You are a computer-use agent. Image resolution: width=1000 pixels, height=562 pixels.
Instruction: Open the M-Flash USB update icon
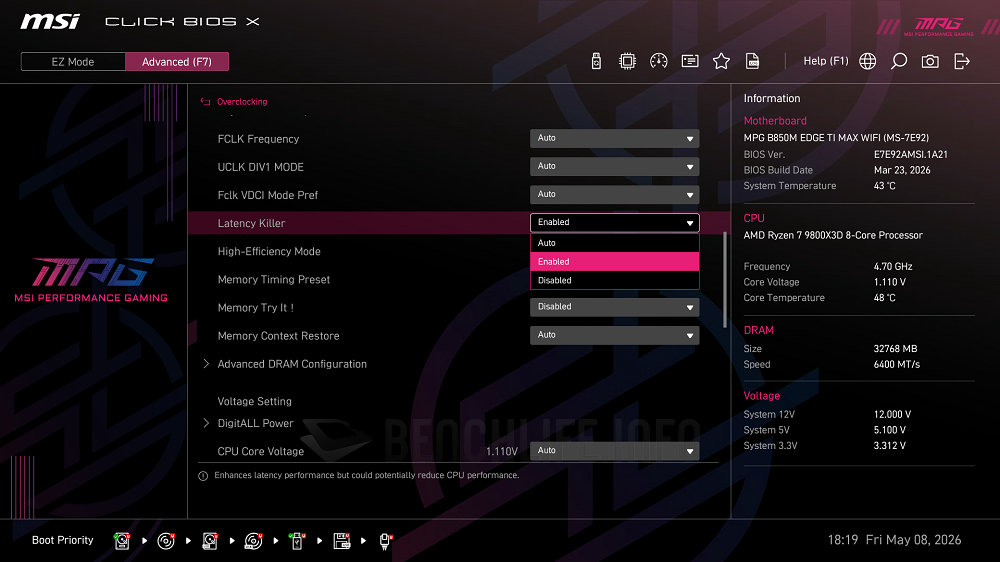point(596,61)
